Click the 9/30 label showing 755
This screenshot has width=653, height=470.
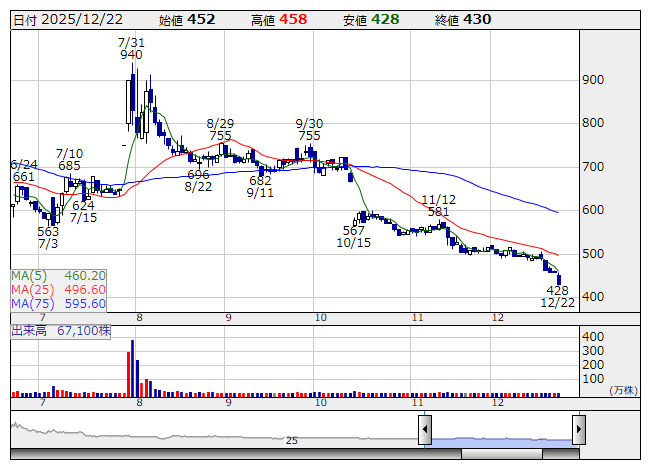308,129
